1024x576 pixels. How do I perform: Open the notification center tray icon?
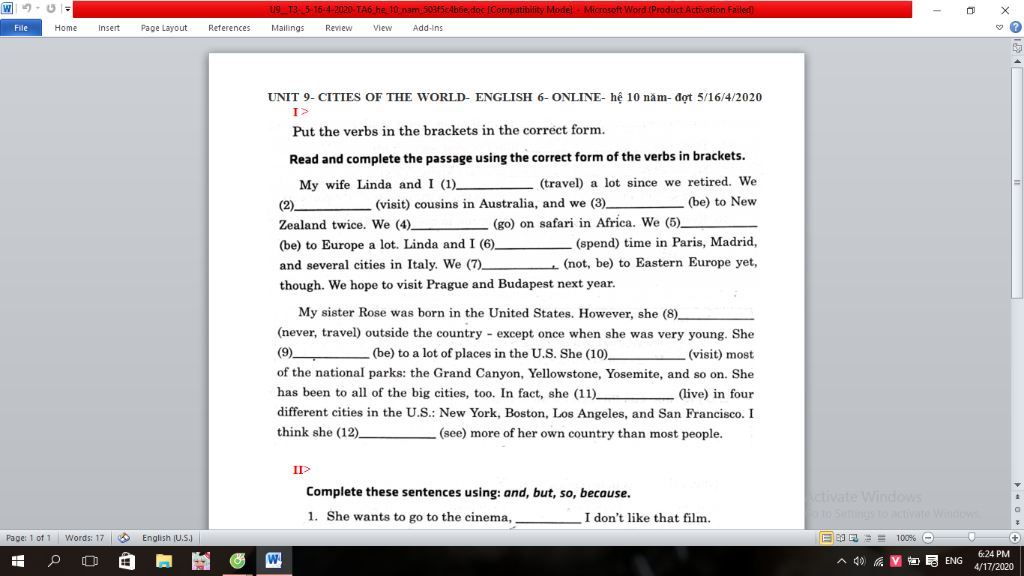pyautogui.click(x=932, y=561)
